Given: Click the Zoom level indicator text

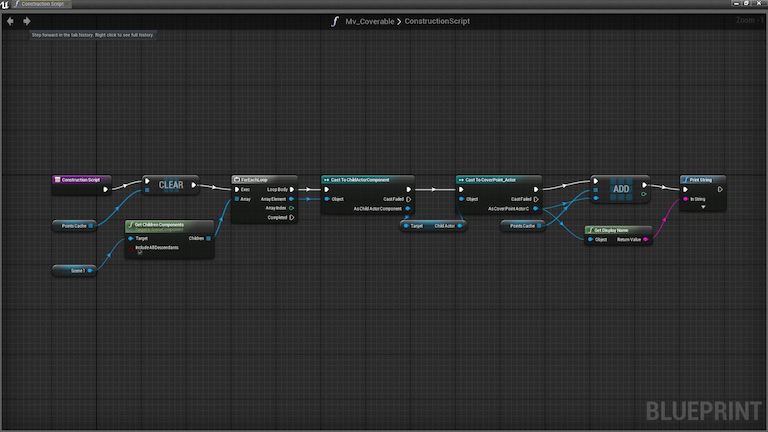Looking at the screenshot, I should 748,20.
